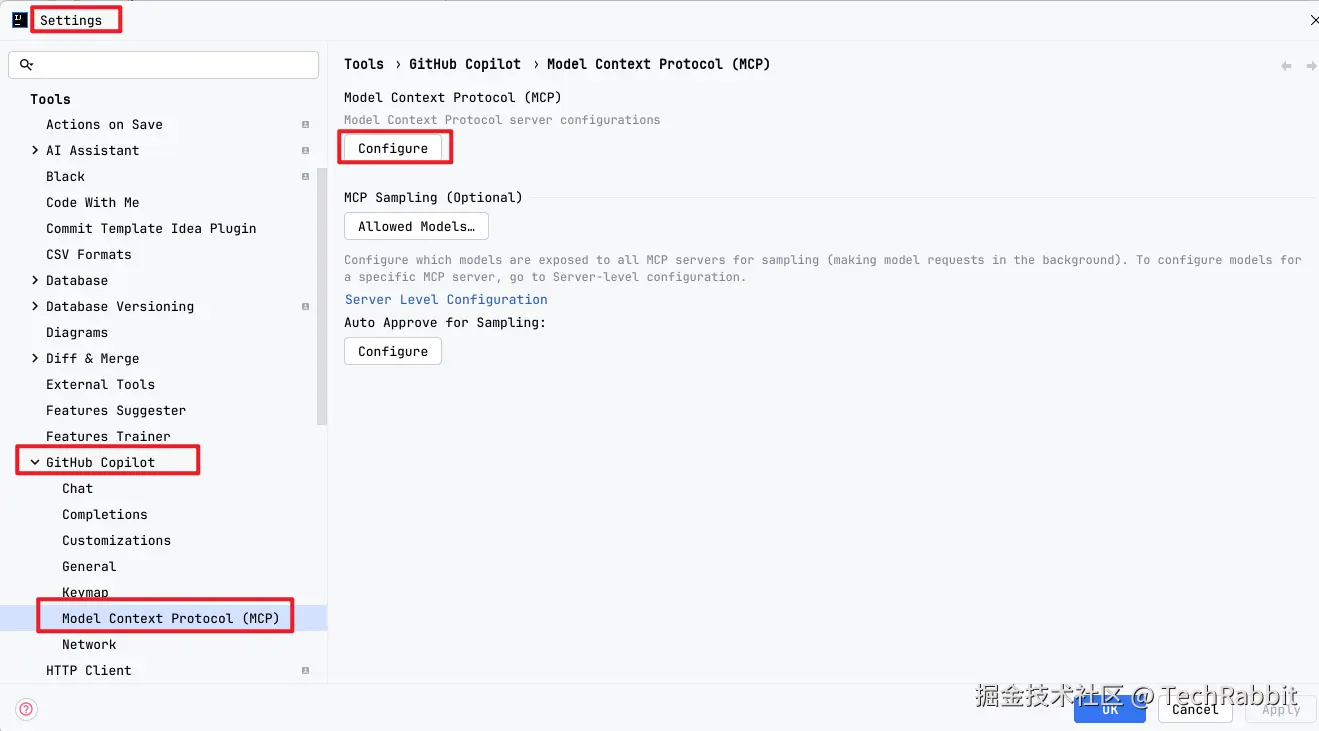Open Copilot Keymap settings
Viewport: 1319px width, 731px height.
click(x=85, y=593)
